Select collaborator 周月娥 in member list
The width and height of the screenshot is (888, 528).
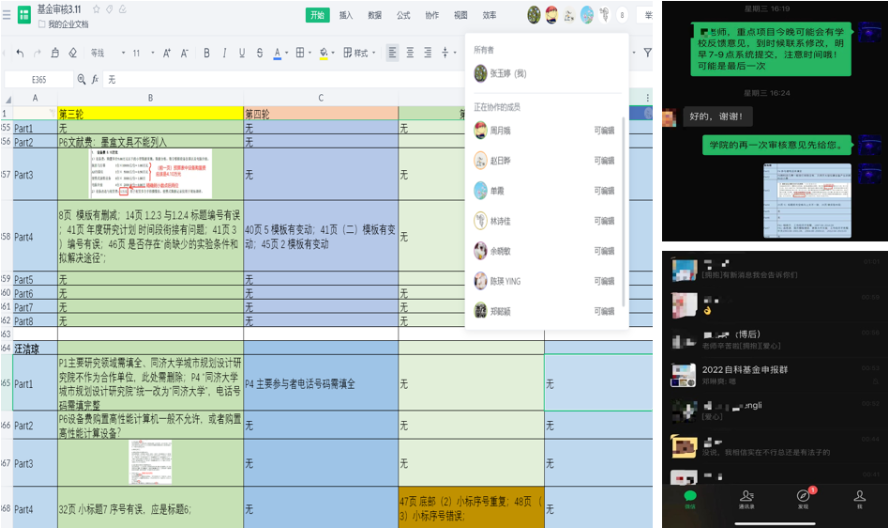click(502, 130)
